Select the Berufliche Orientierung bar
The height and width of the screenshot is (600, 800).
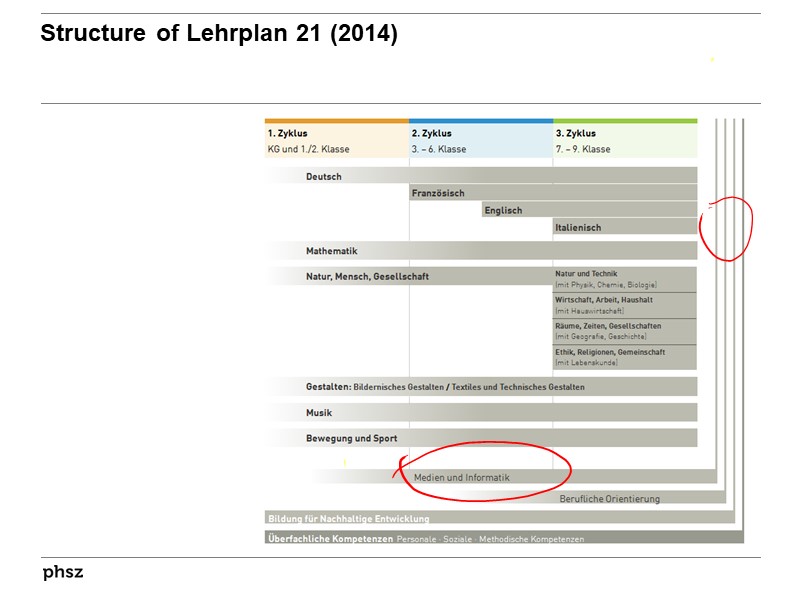(x=610, y=497)
